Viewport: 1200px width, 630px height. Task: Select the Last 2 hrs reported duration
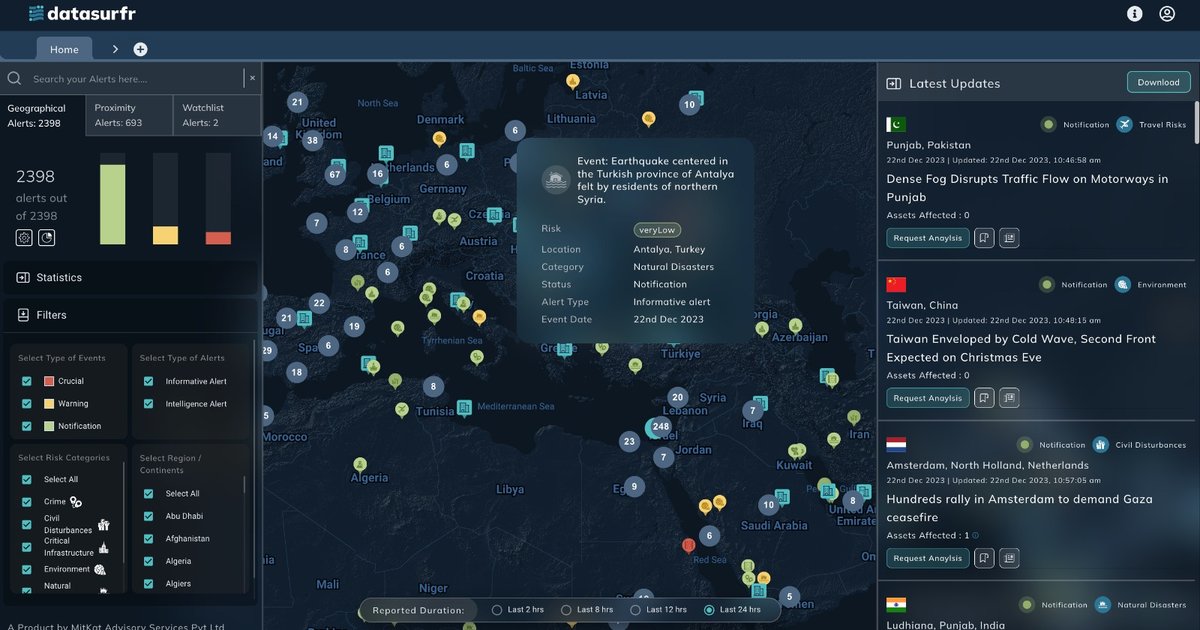pyautogui.click(x=497, y=610)
